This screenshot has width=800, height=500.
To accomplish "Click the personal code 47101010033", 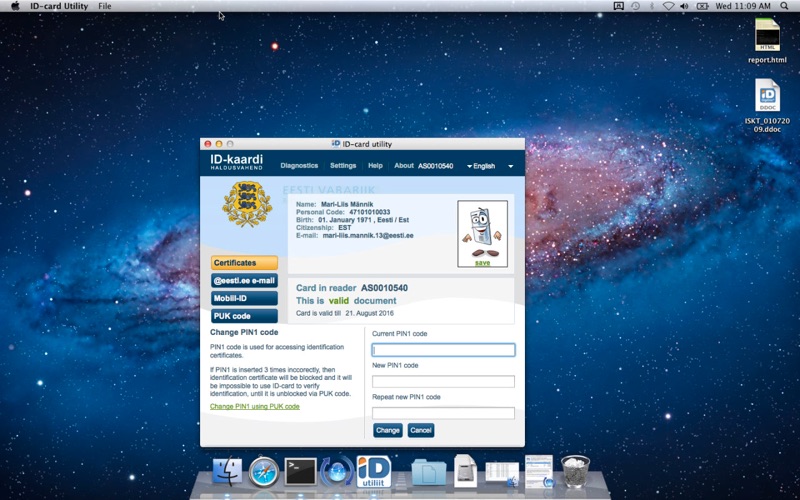I will click(x=370, y=212).
